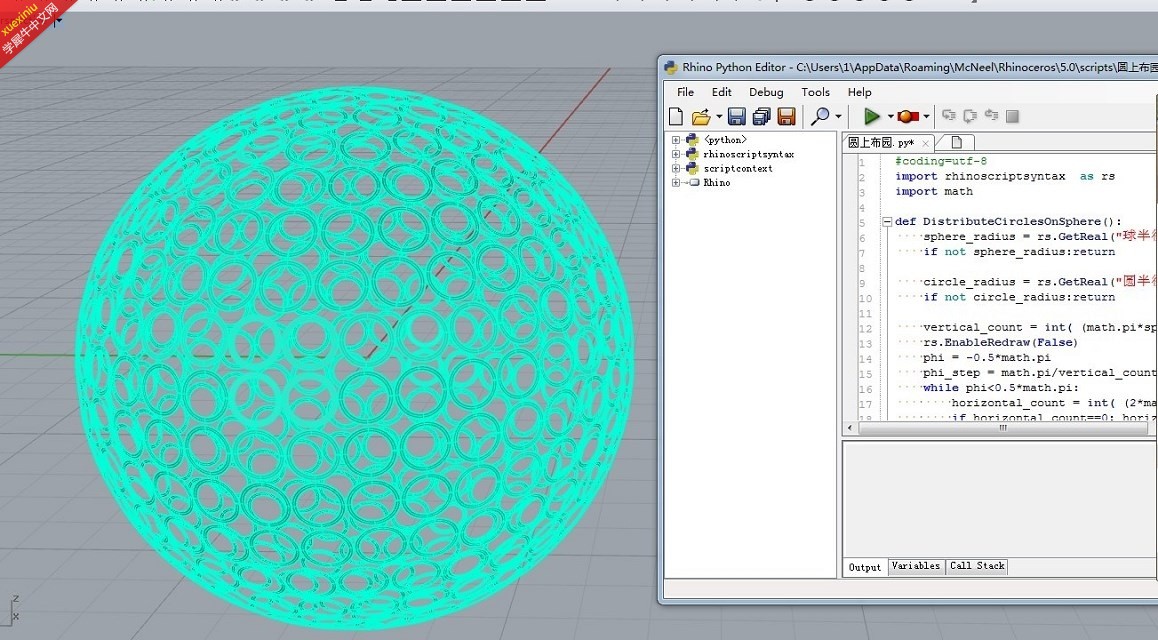
Task: Click the 'while phi<0.5*math.pi:' line
Action: pyautogui.click(x=1001, y=388)
